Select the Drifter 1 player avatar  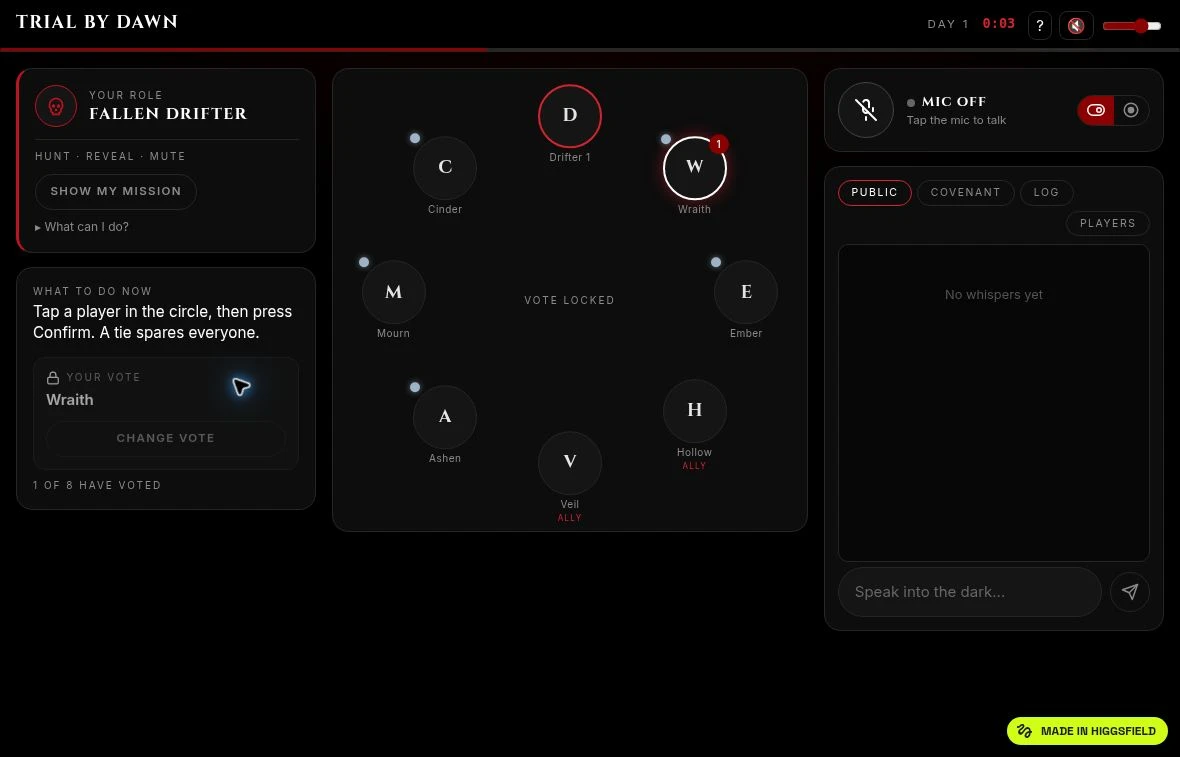click(570, 116)
